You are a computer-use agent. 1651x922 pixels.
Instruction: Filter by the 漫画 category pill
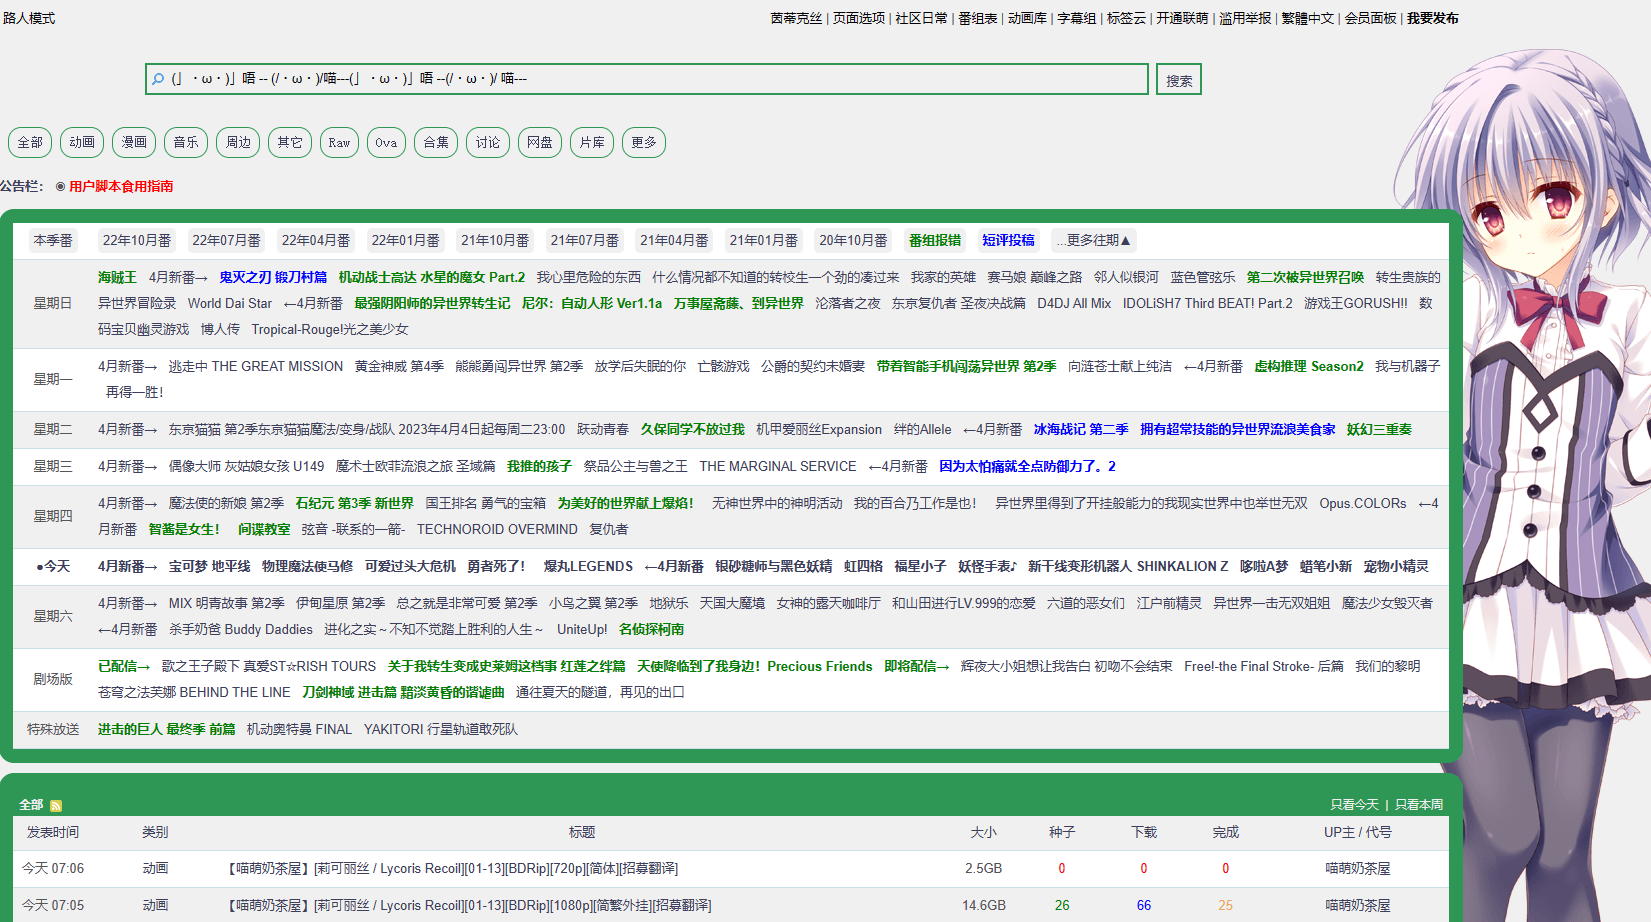pos(134,143)
